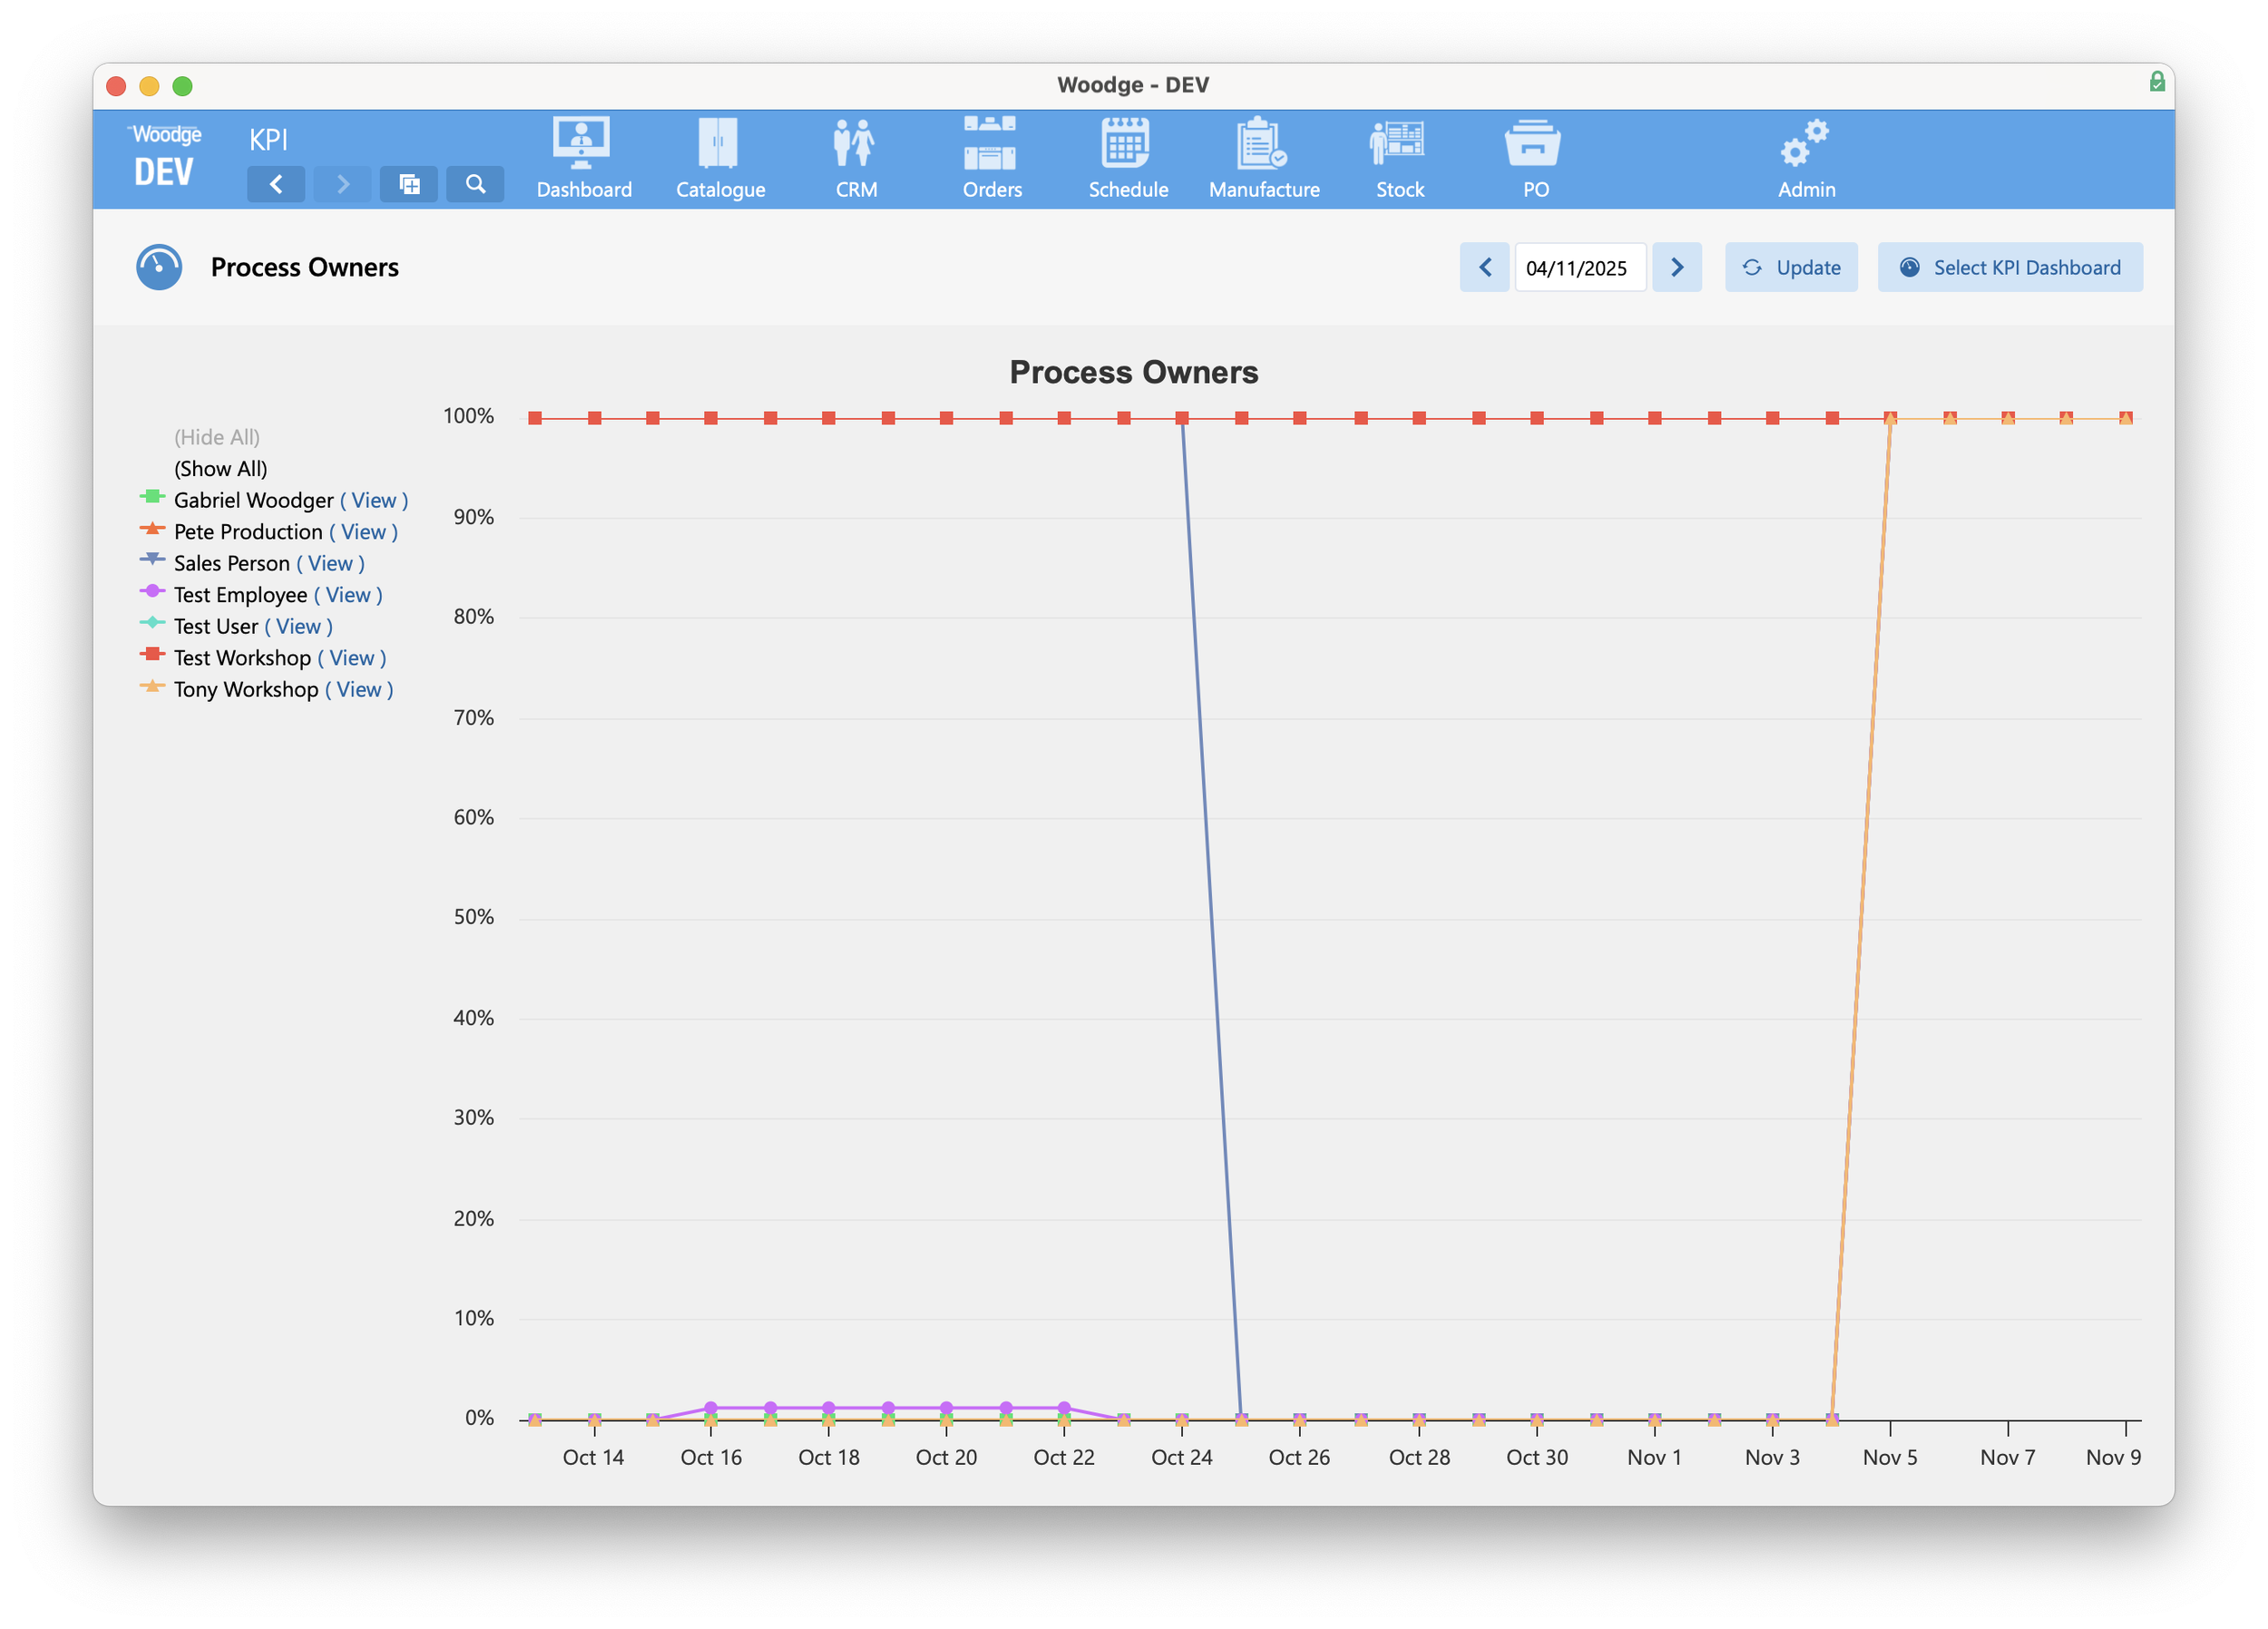Open Select KPI Dashboard chooser
This screenshot has height=1629, width=2268.
[x=2010, y=267]
